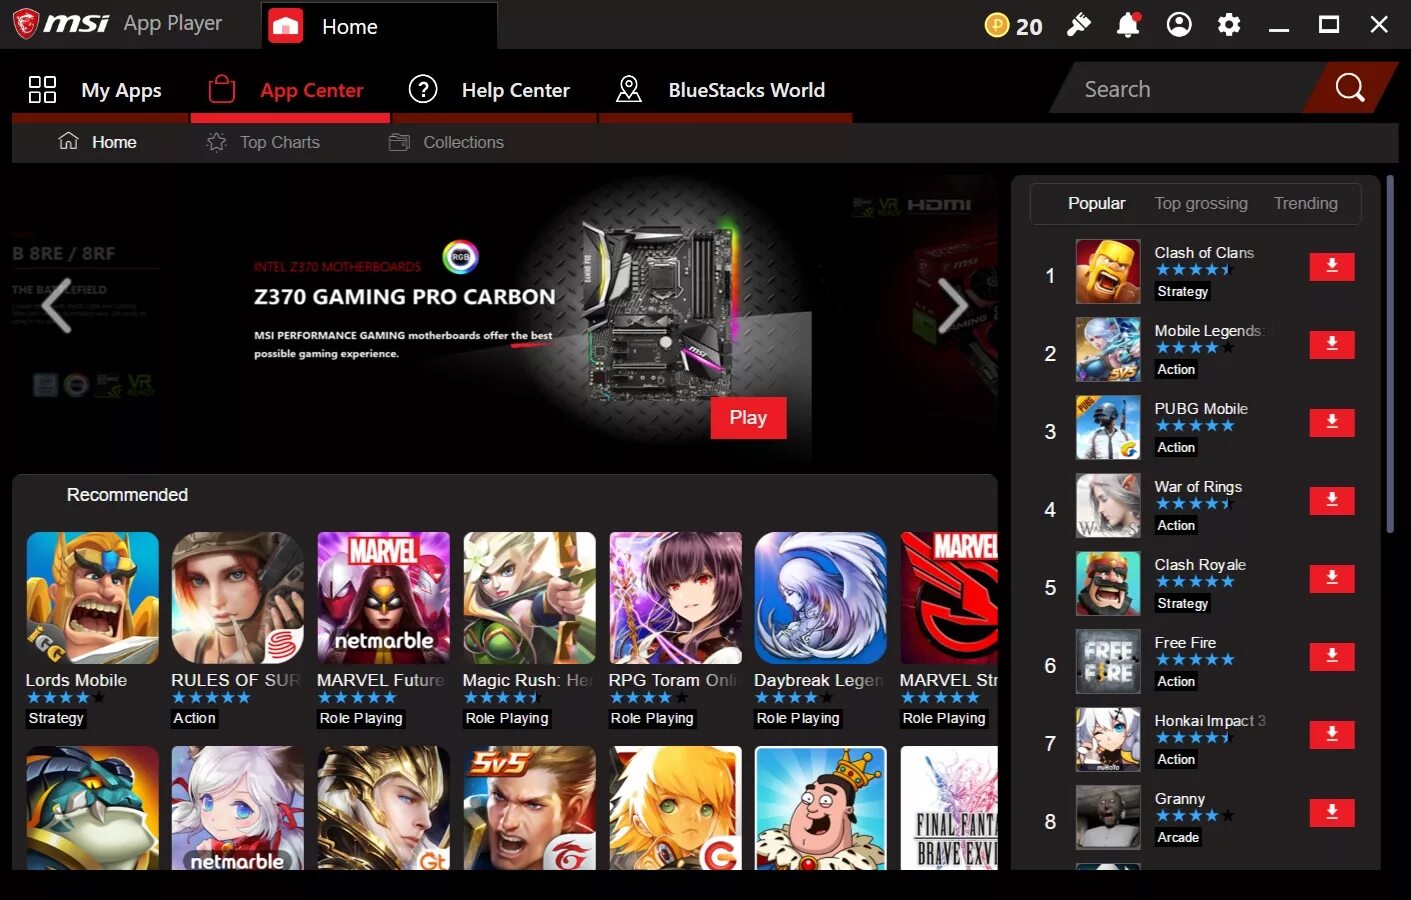Open MARVEL Future Fight app

(x=384, y=598)
